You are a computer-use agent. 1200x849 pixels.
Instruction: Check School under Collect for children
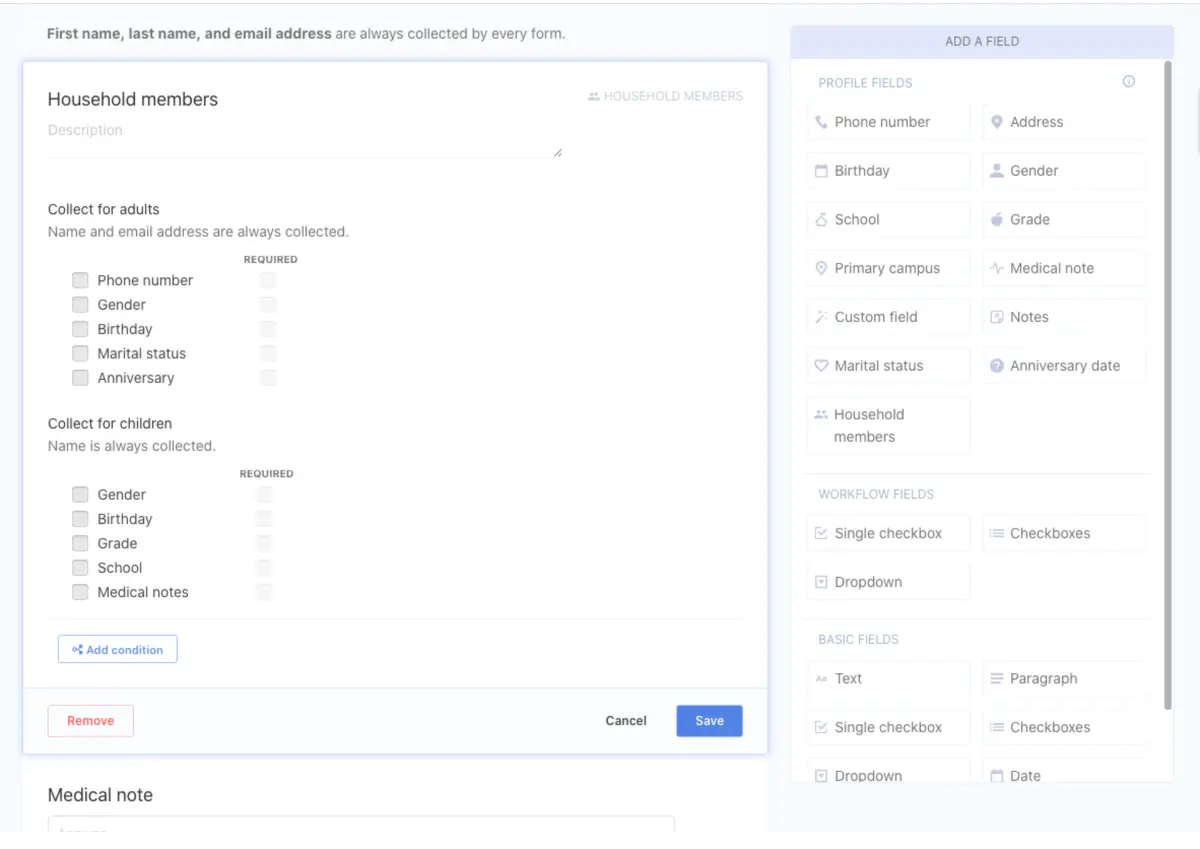click(x=80, y=568)
